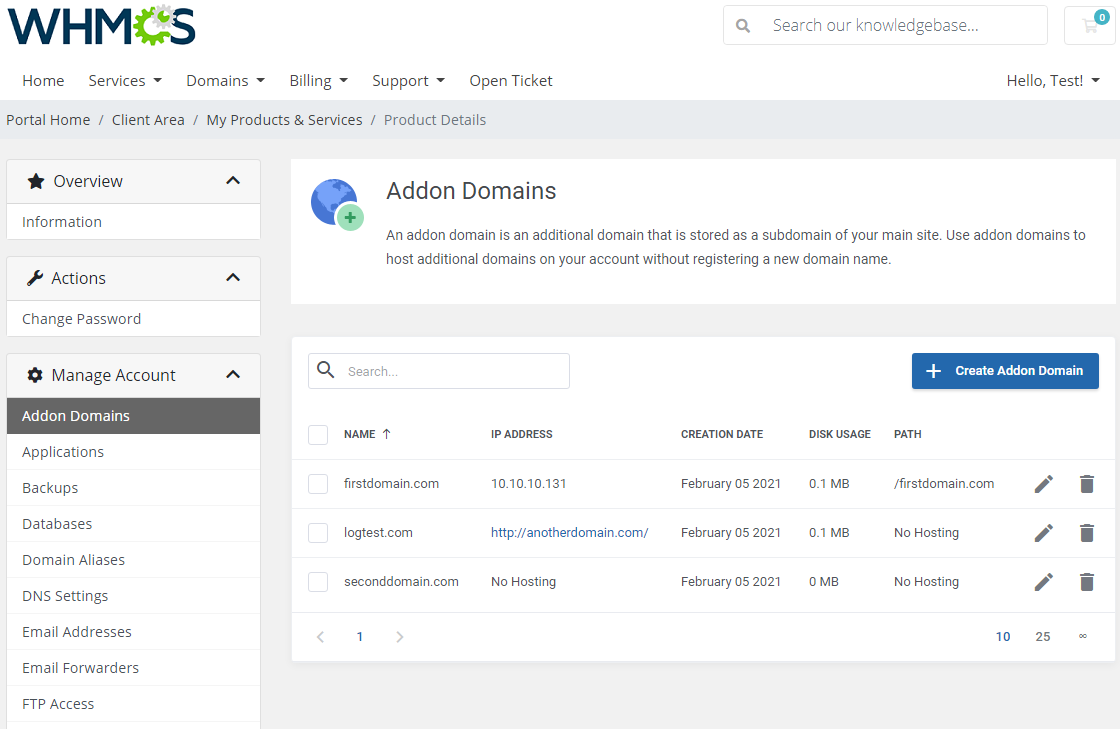This screenshot has width=1120, height=729.
Task: Check the logtest.com row checkbox
Action: [x=318, y=533]
